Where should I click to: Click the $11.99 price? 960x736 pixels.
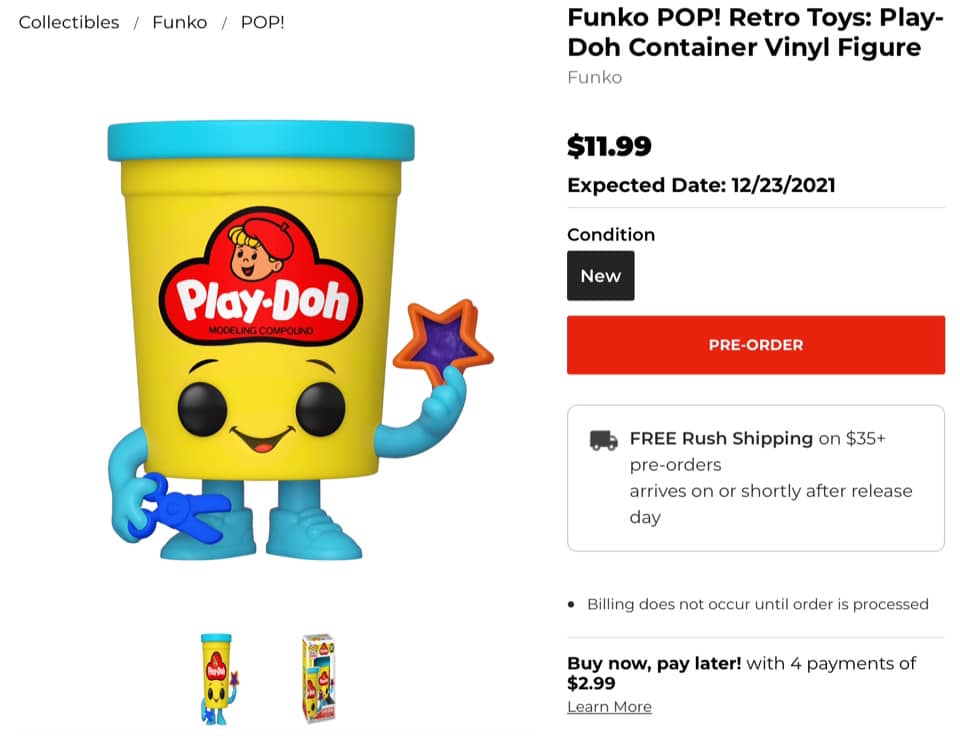pyautogui.click(x=609, y=146)
